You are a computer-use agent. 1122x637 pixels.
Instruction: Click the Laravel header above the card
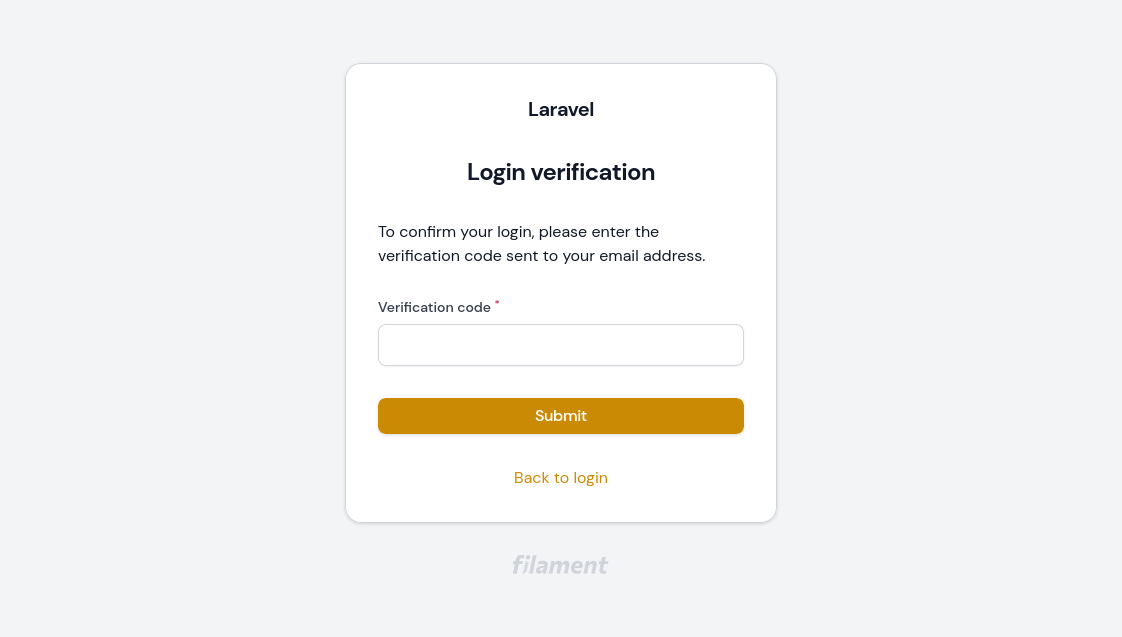pyautogui.click(x=561, y=109)
